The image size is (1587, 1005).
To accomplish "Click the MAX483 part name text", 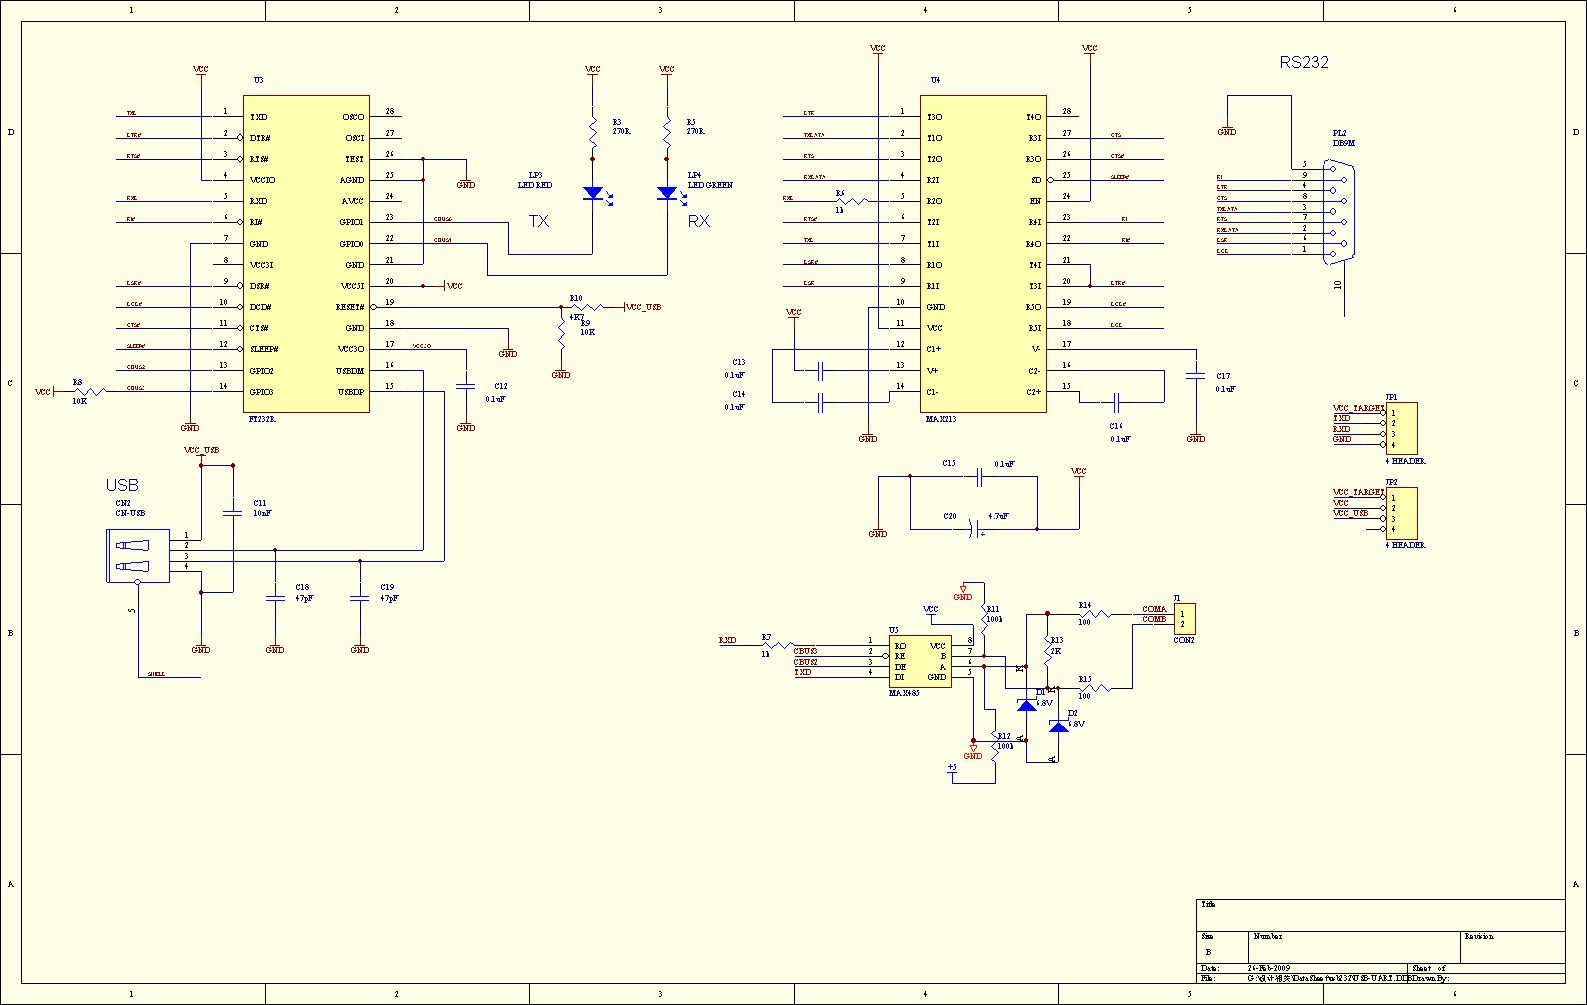I will (x=904, y=692).
